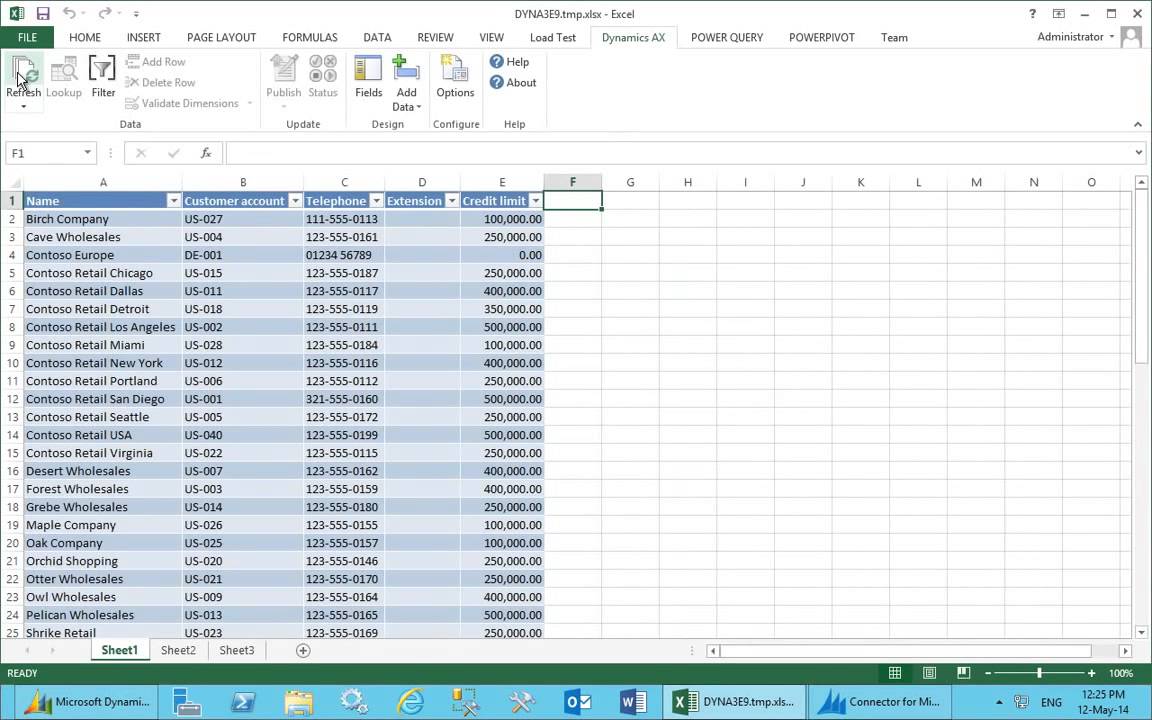1152x720 pixels.
Task: Select column G header
Action: point(630,182)
